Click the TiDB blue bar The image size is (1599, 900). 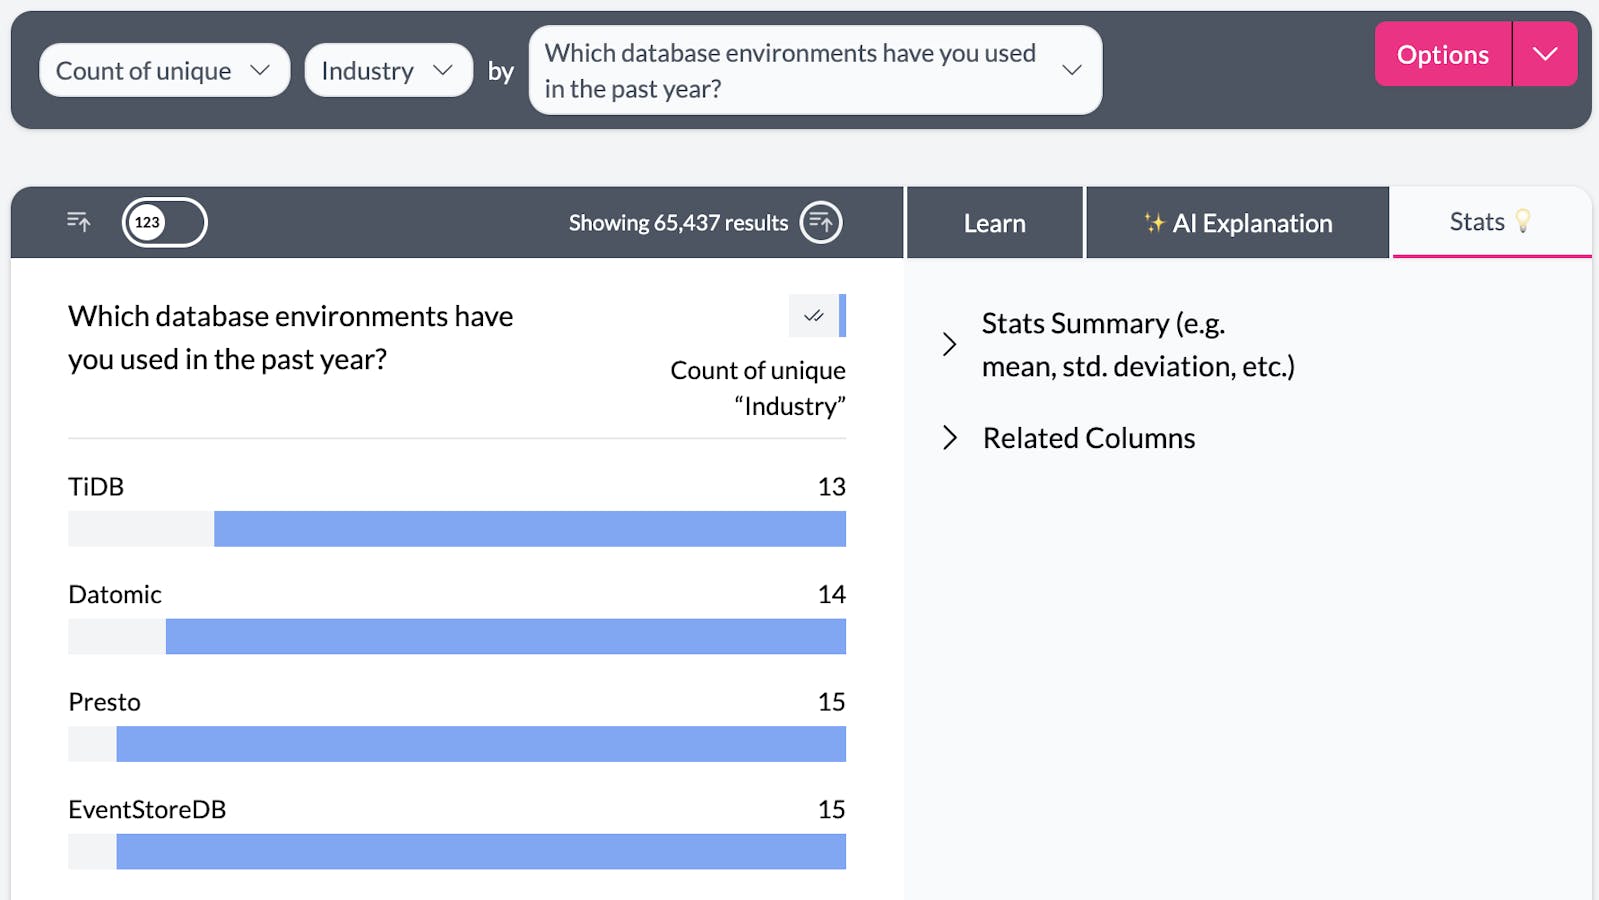(529, 529)
